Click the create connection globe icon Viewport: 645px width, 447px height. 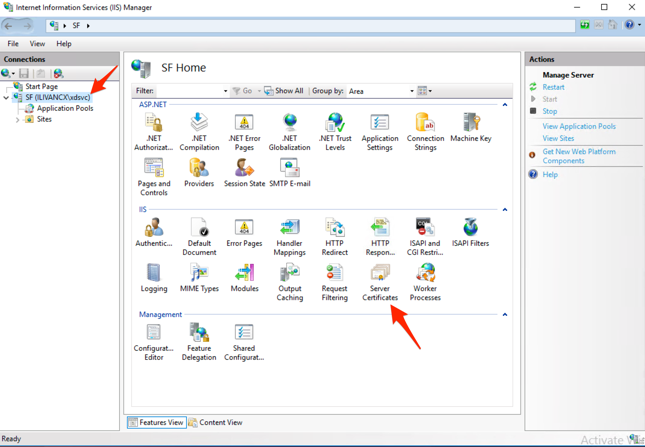pos(6,73)
